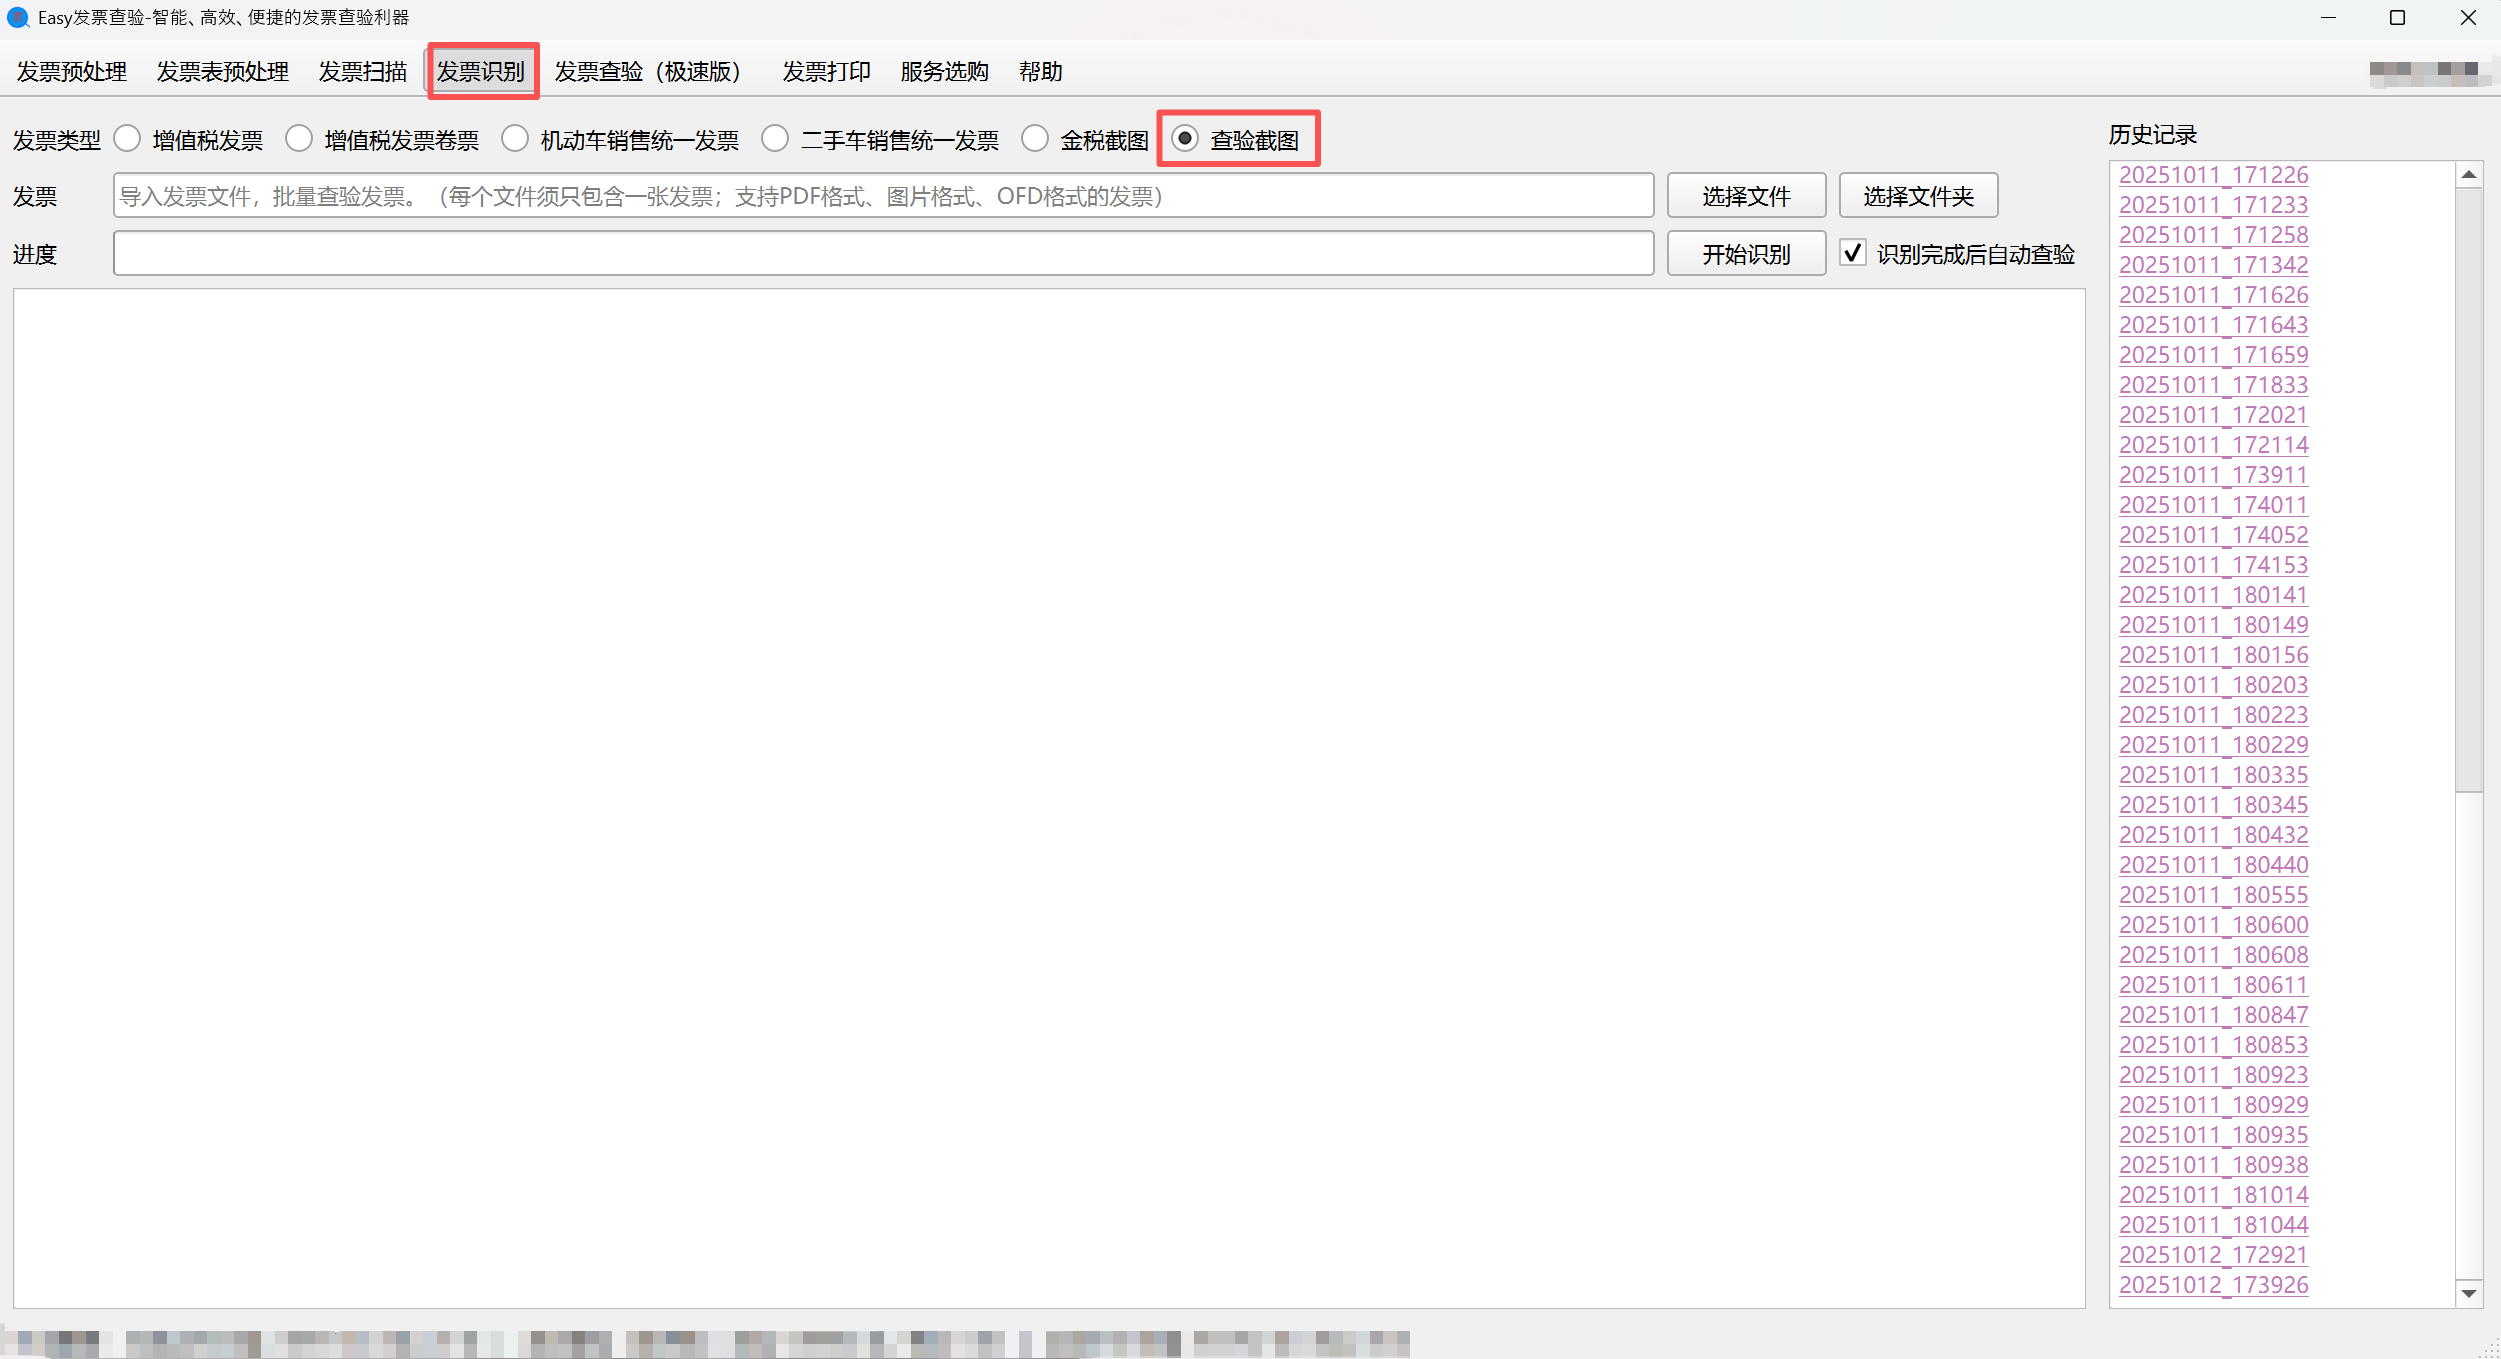Open the 发票表预处理 menu
Viewport: 2501px width, 1359px height.
(x=221, y=71)
